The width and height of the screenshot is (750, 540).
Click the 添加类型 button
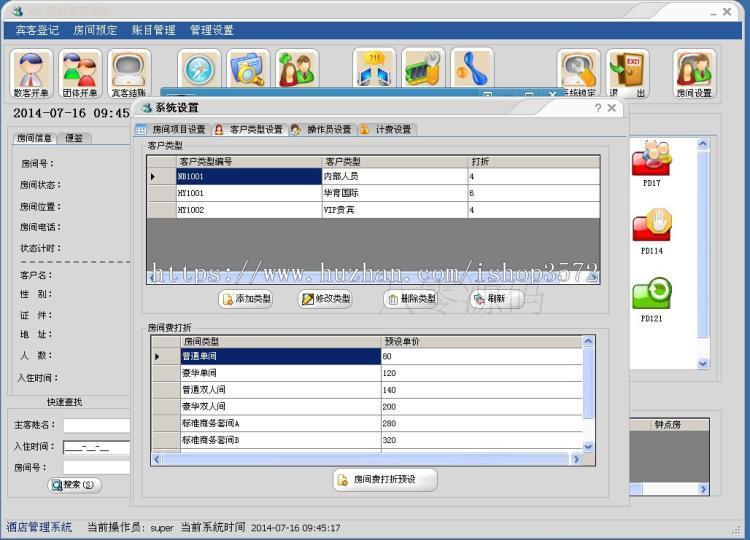pos(247,299)
